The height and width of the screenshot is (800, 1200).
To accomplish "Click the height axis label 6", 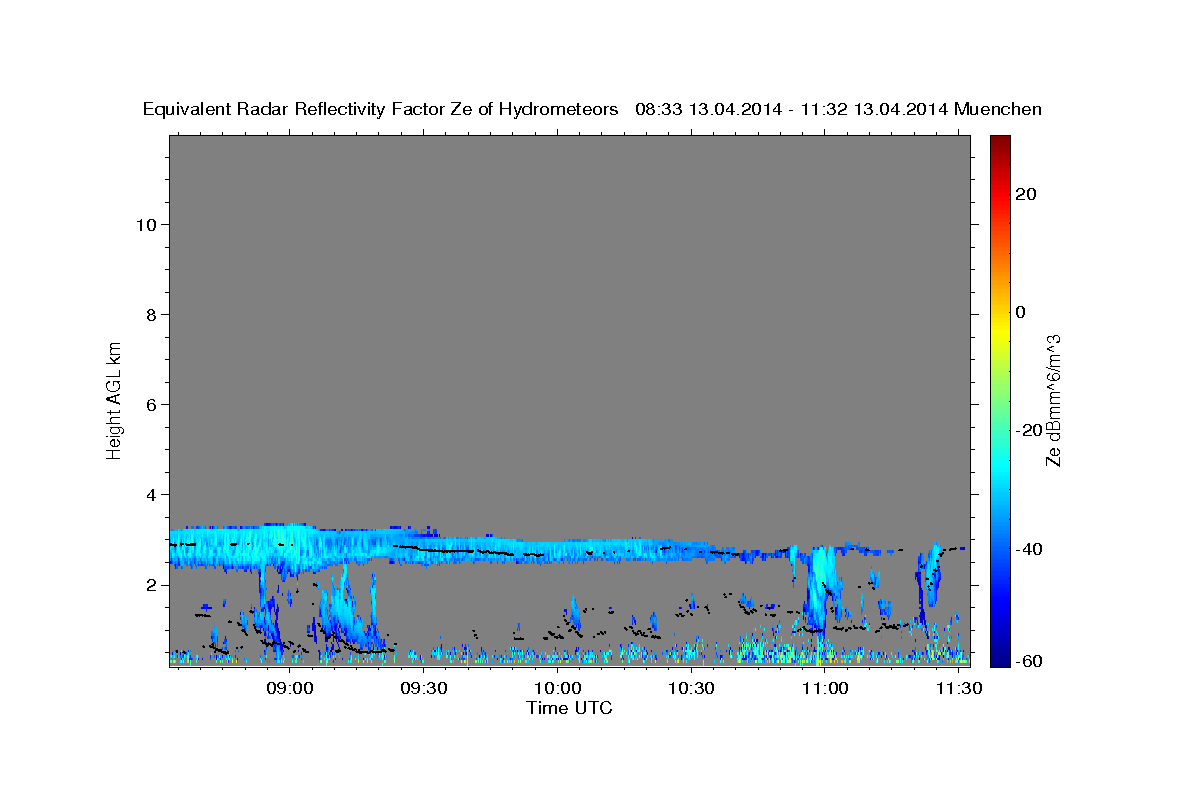I will [150, 405].
